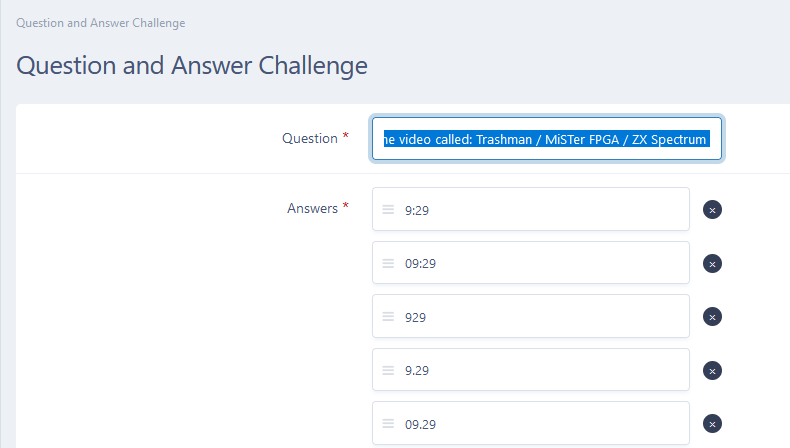
Task: Click the Question input field
Action: pyautogui.click(x=547, y=139)
